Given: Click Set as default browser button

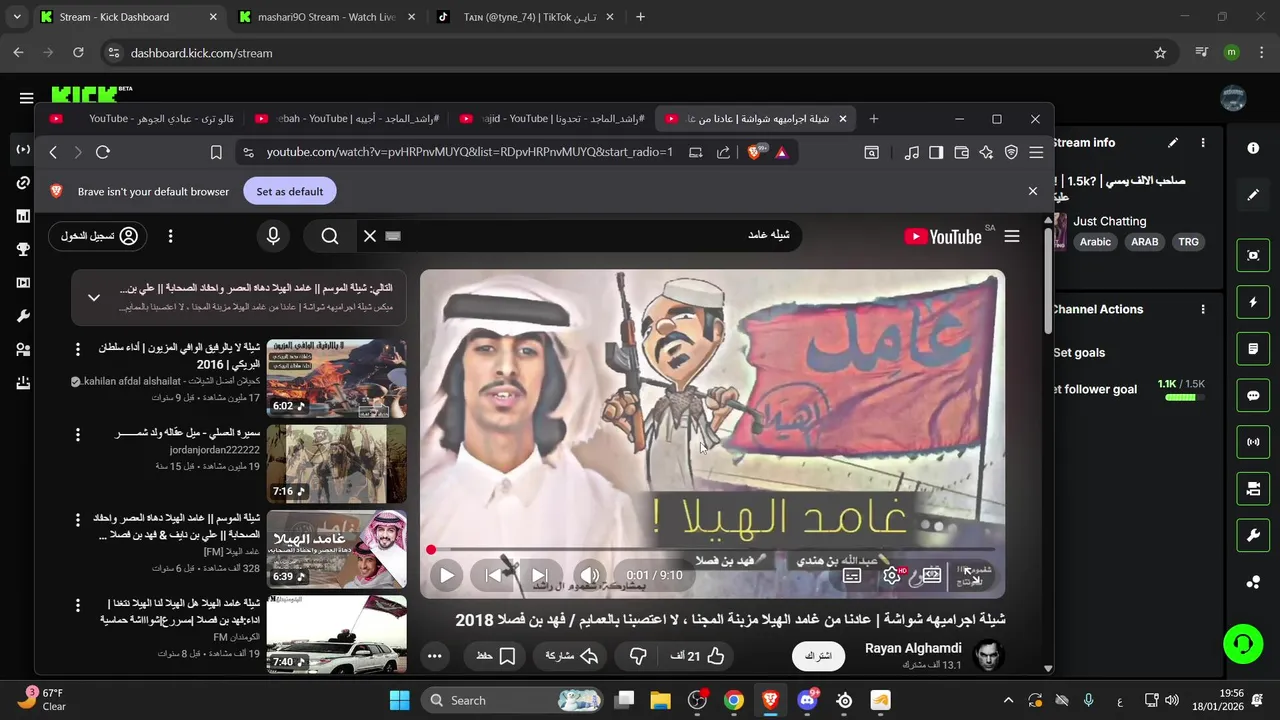Looking at the screenshot, I should point(290,191).
